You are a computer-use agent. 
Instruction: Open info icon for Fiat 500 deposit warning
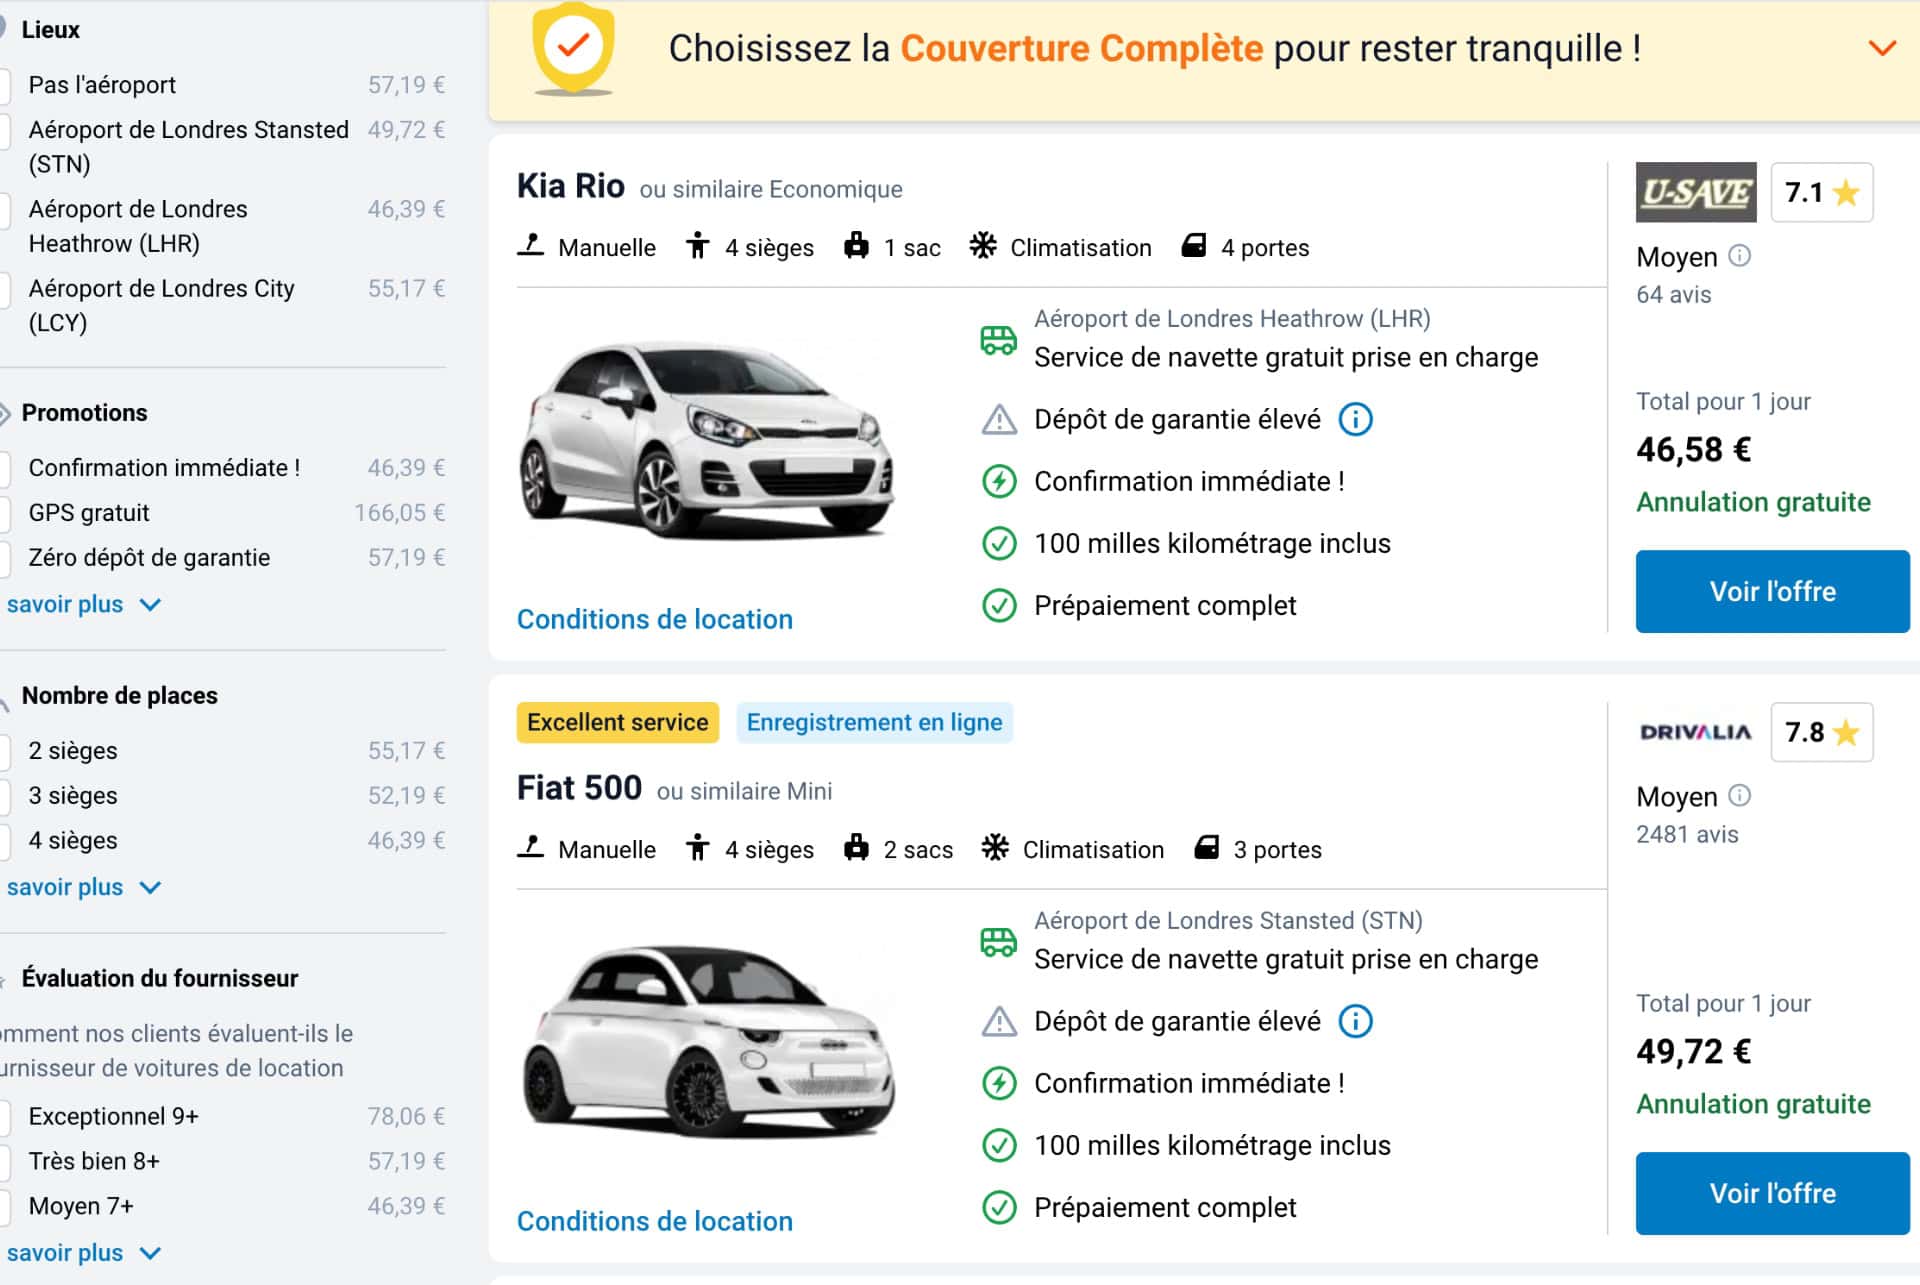[1355, 1021]
